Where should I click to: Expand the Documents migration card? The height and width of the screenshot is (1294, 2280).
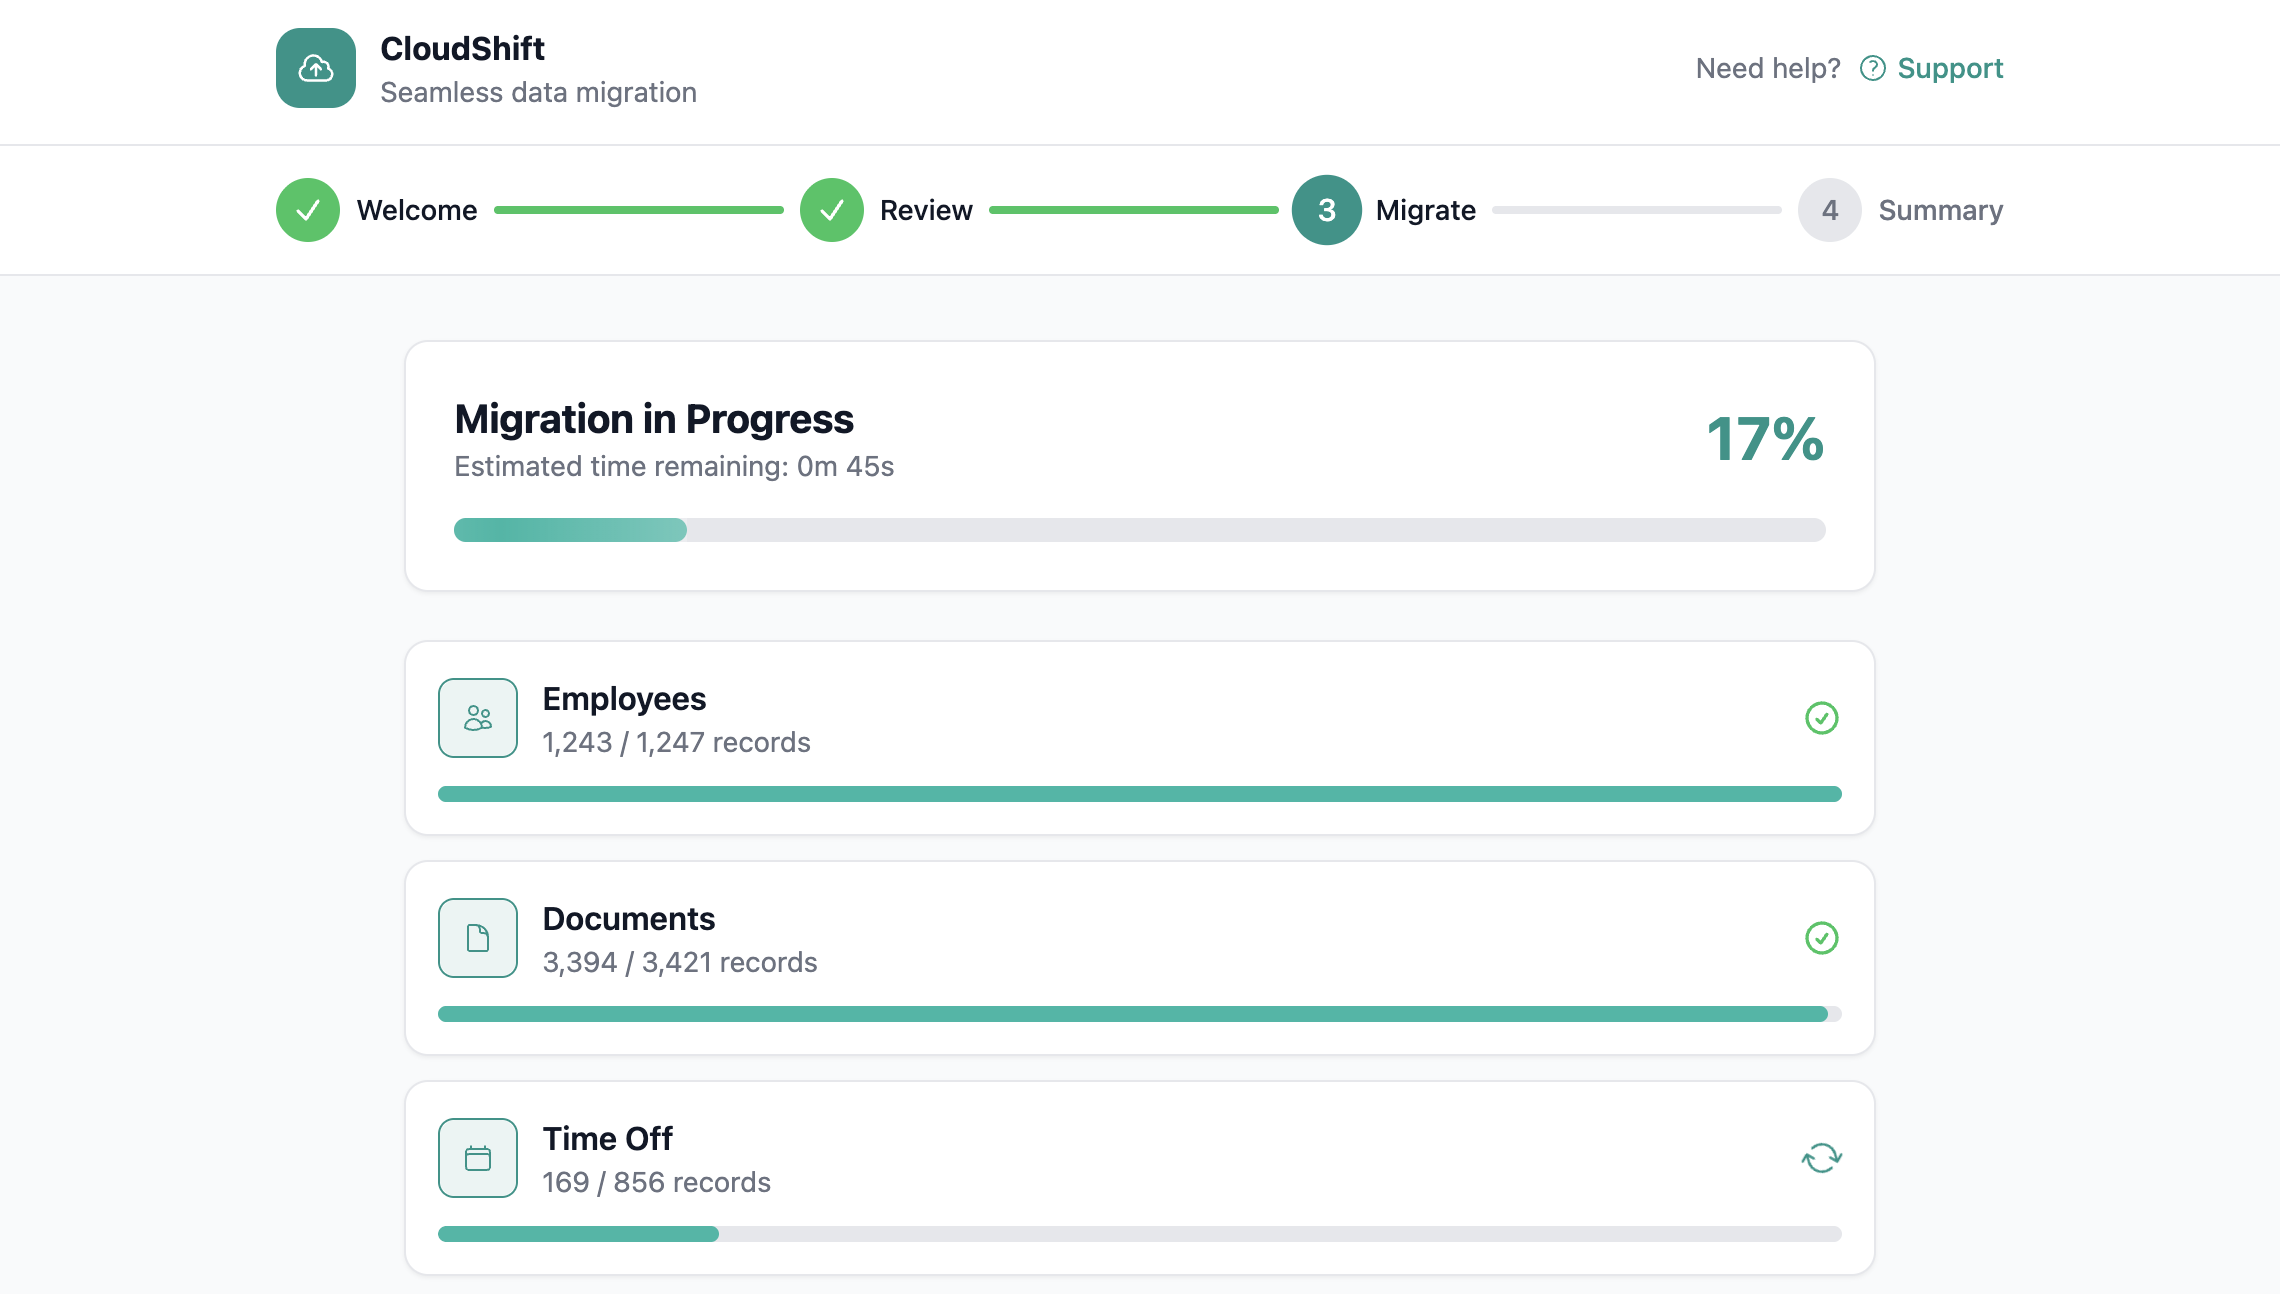point(1139,957)
